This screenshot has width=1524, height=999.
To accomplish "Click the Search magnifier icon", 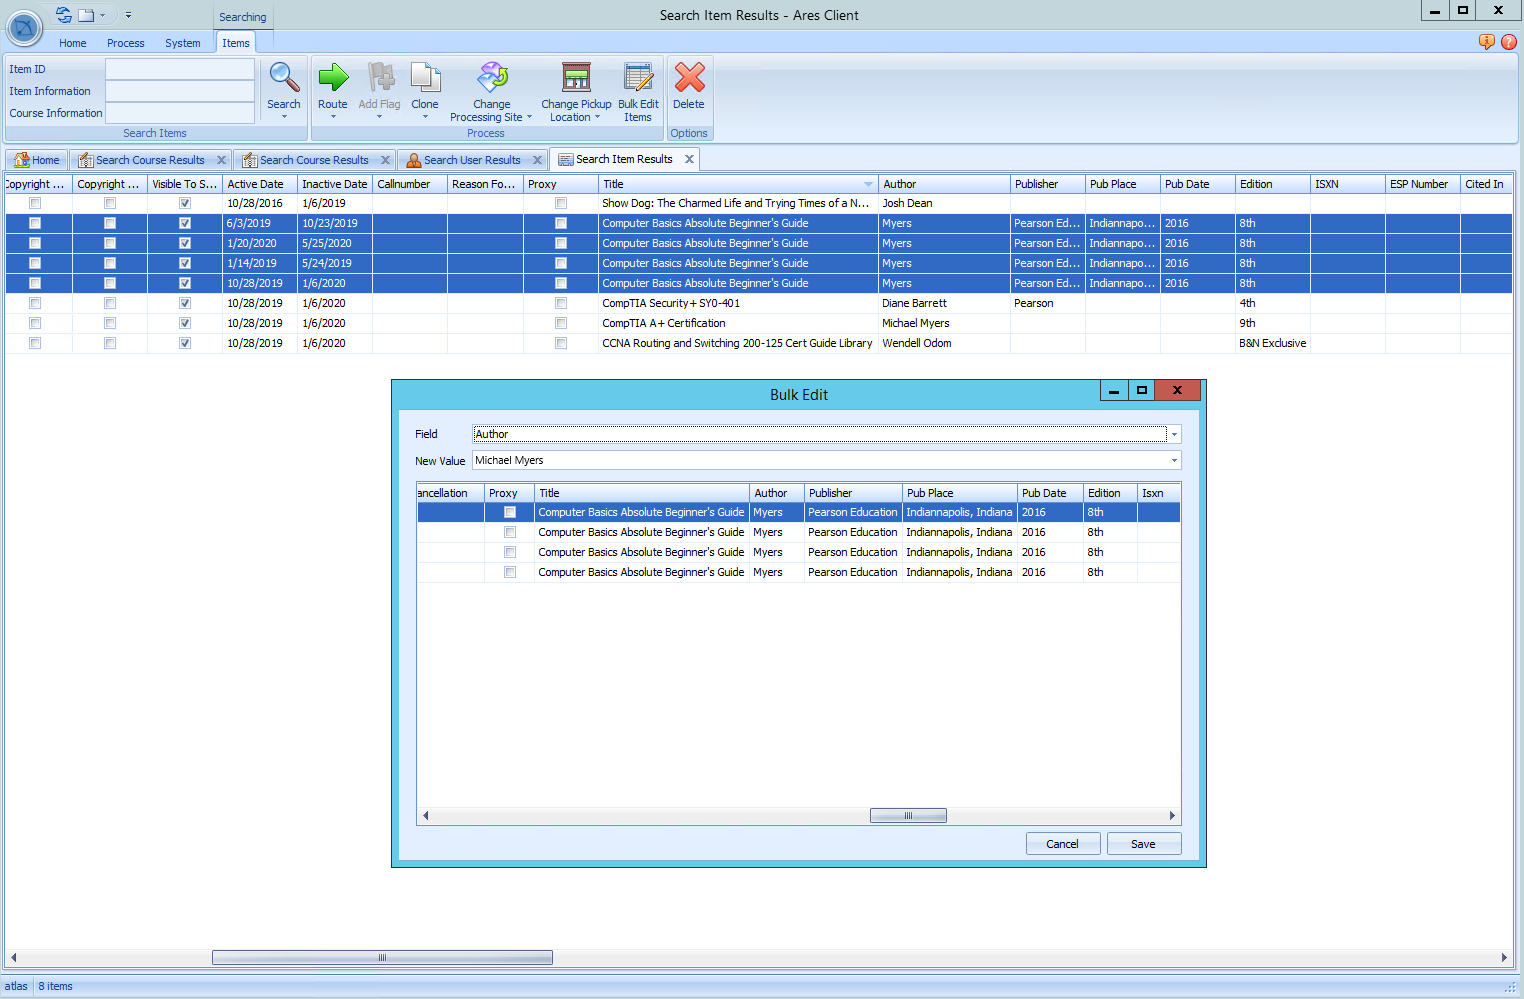I will (x=284, y=88).
